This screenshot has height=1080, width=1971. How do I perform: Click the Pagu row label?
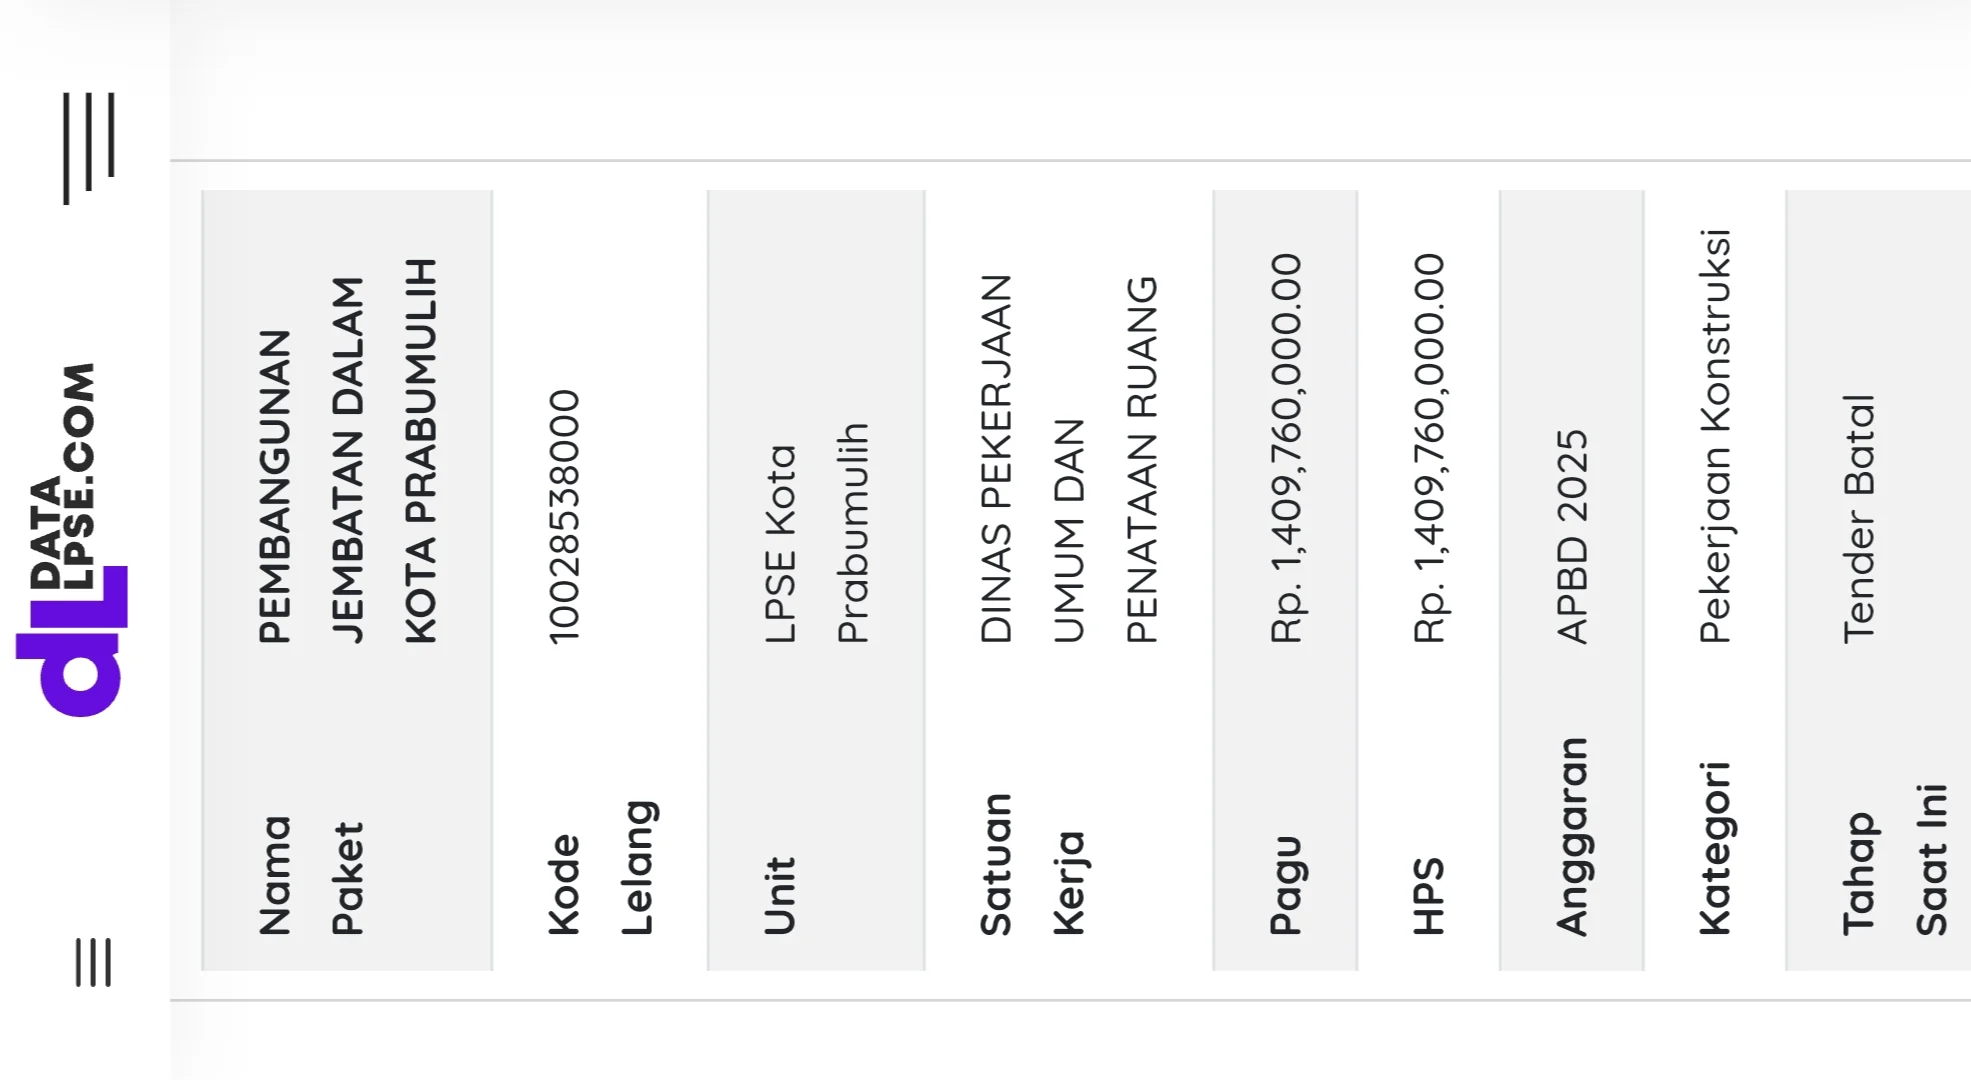tap(1286, 885)
